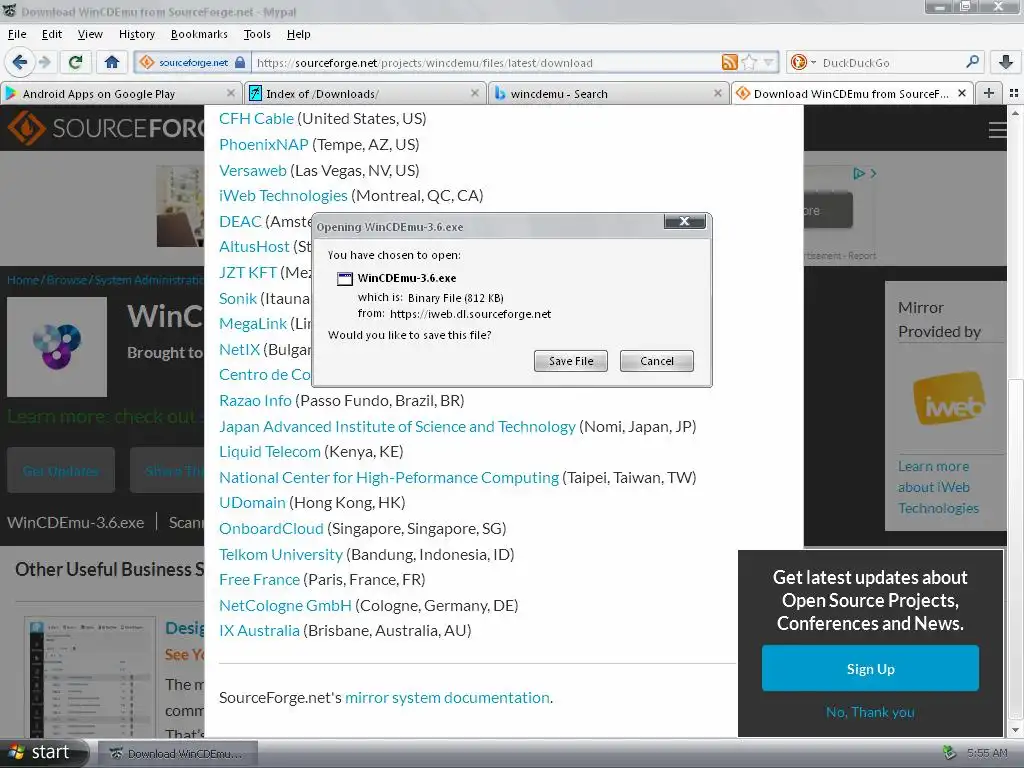Close the Index of /Downloads/ tab

pos(475,93)
